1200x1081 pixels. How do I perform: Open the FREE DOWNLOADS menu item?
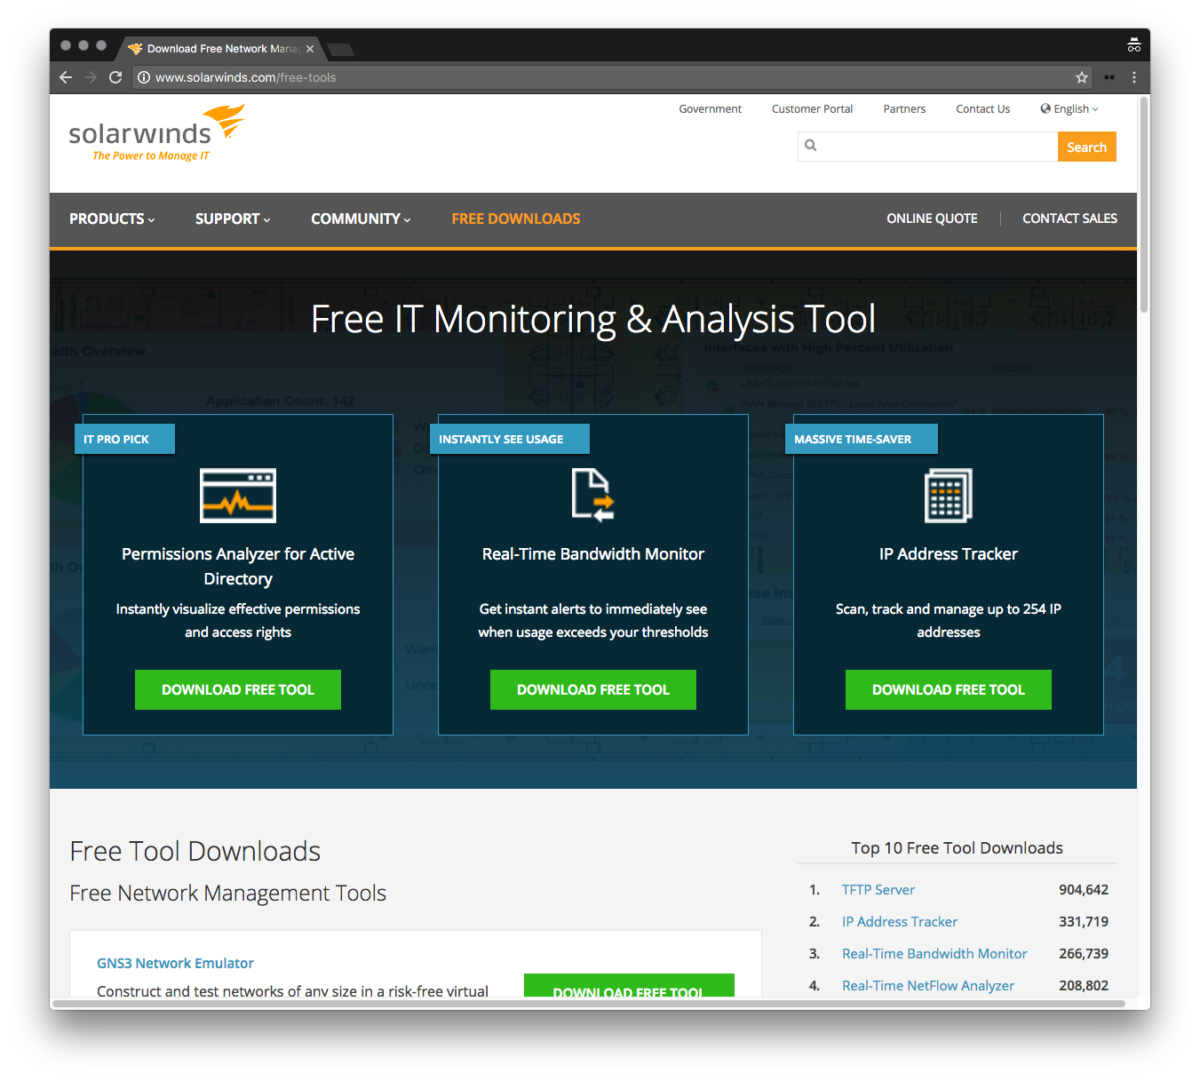click(x=516, y=219)
